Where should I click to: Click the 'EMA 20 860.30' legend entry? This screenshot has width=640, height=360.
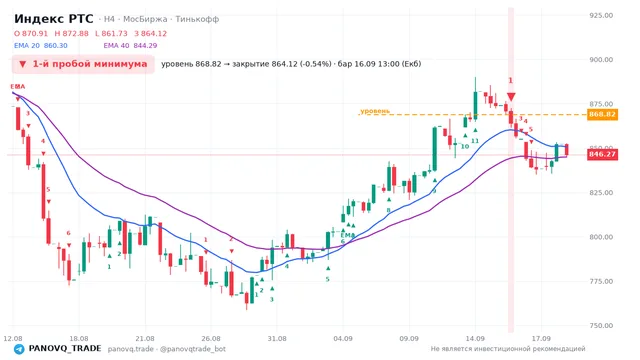click(41, 46)
